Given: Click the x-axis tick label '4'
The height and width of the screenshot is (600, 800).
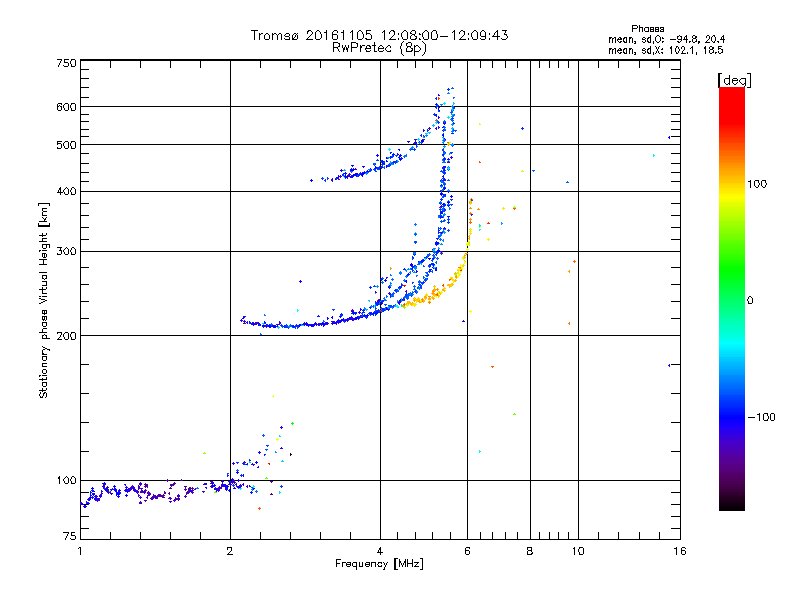Looking at the screenshot, I should 380,551.
